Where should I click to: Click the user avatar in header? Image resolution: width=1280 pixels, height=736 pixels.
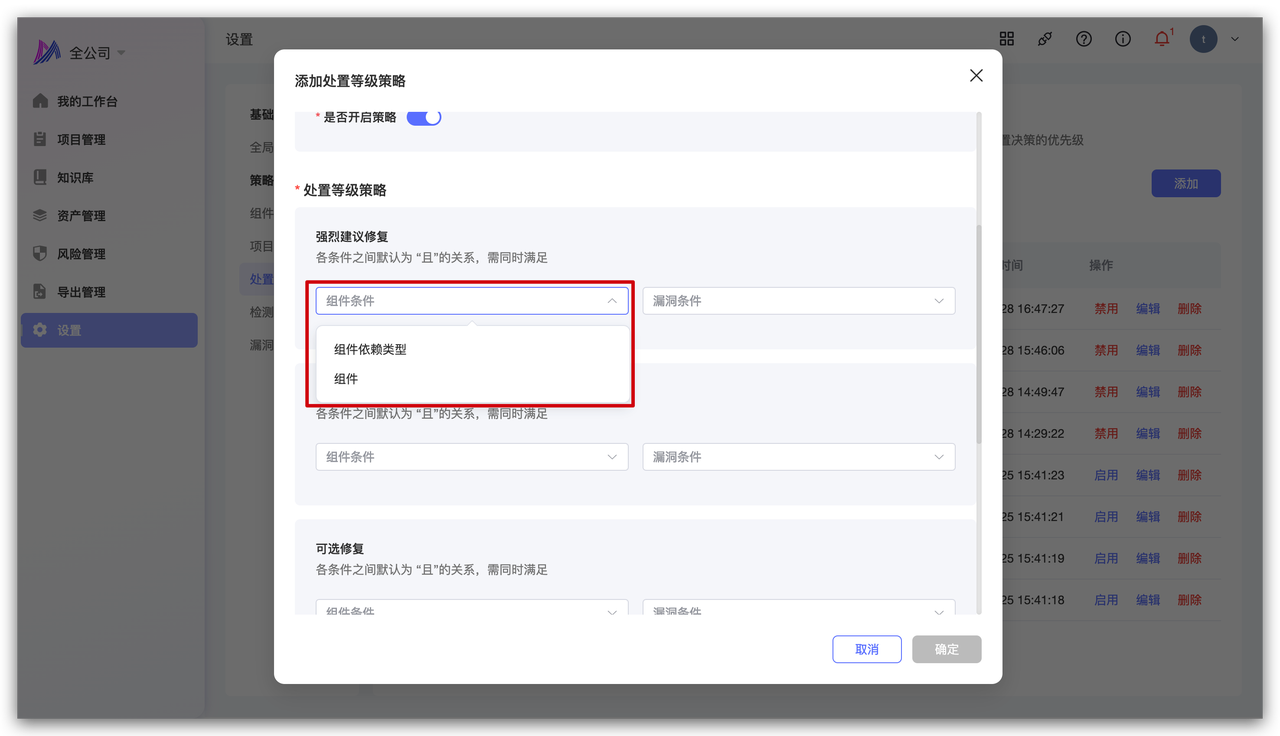[1203, 39]
